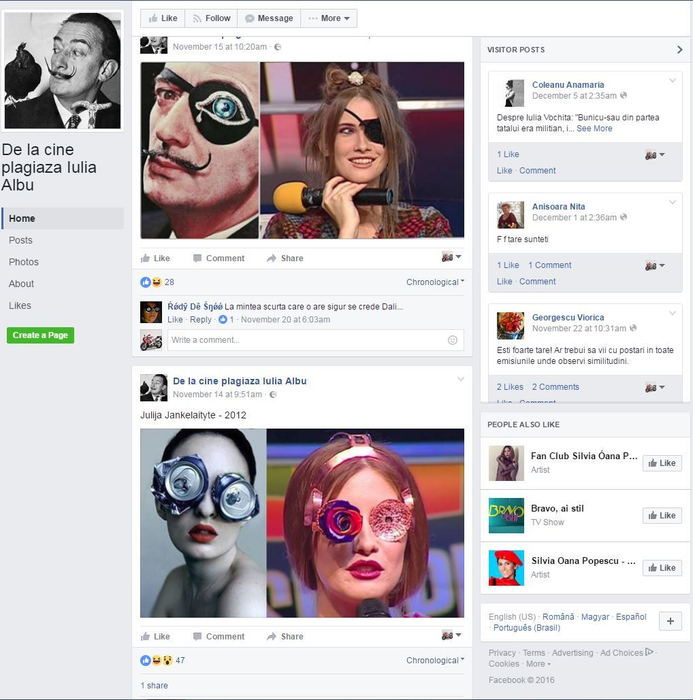Open Message to the page
The image size is (693, 700).
click(x=269, y=18)
